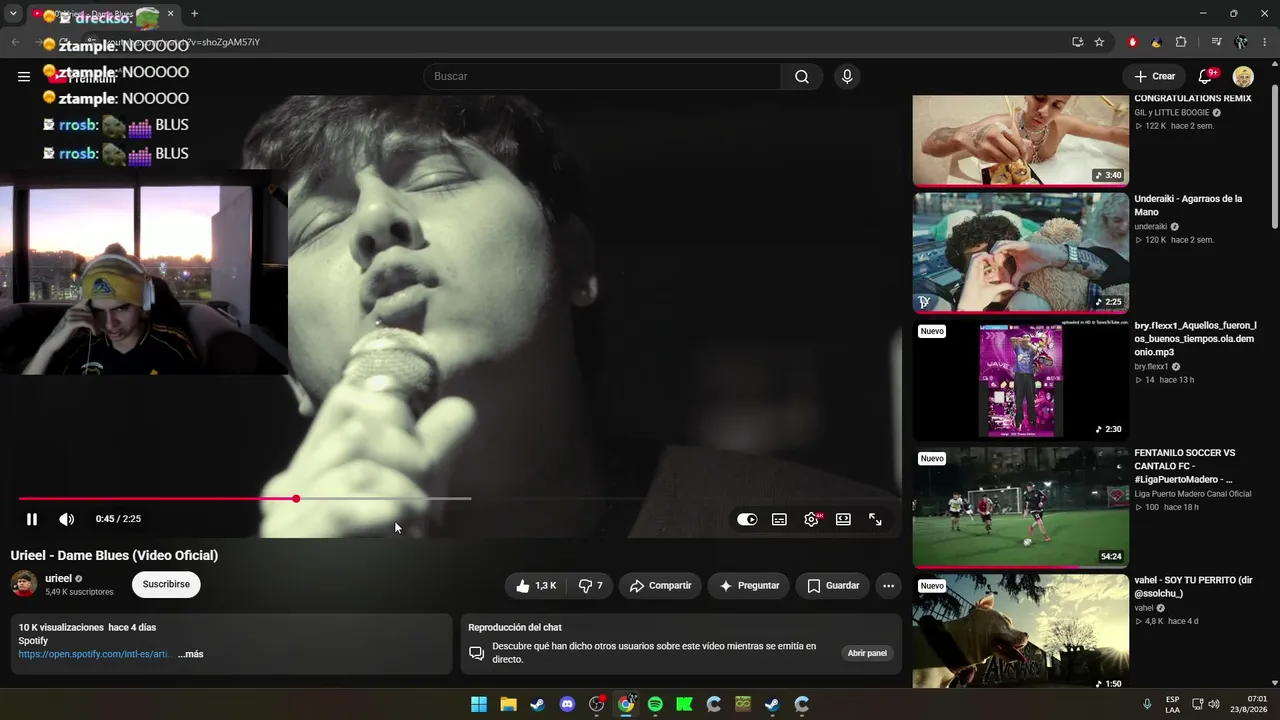Open the Spotify link in description

pyautogui.click(x=93, y=654)
